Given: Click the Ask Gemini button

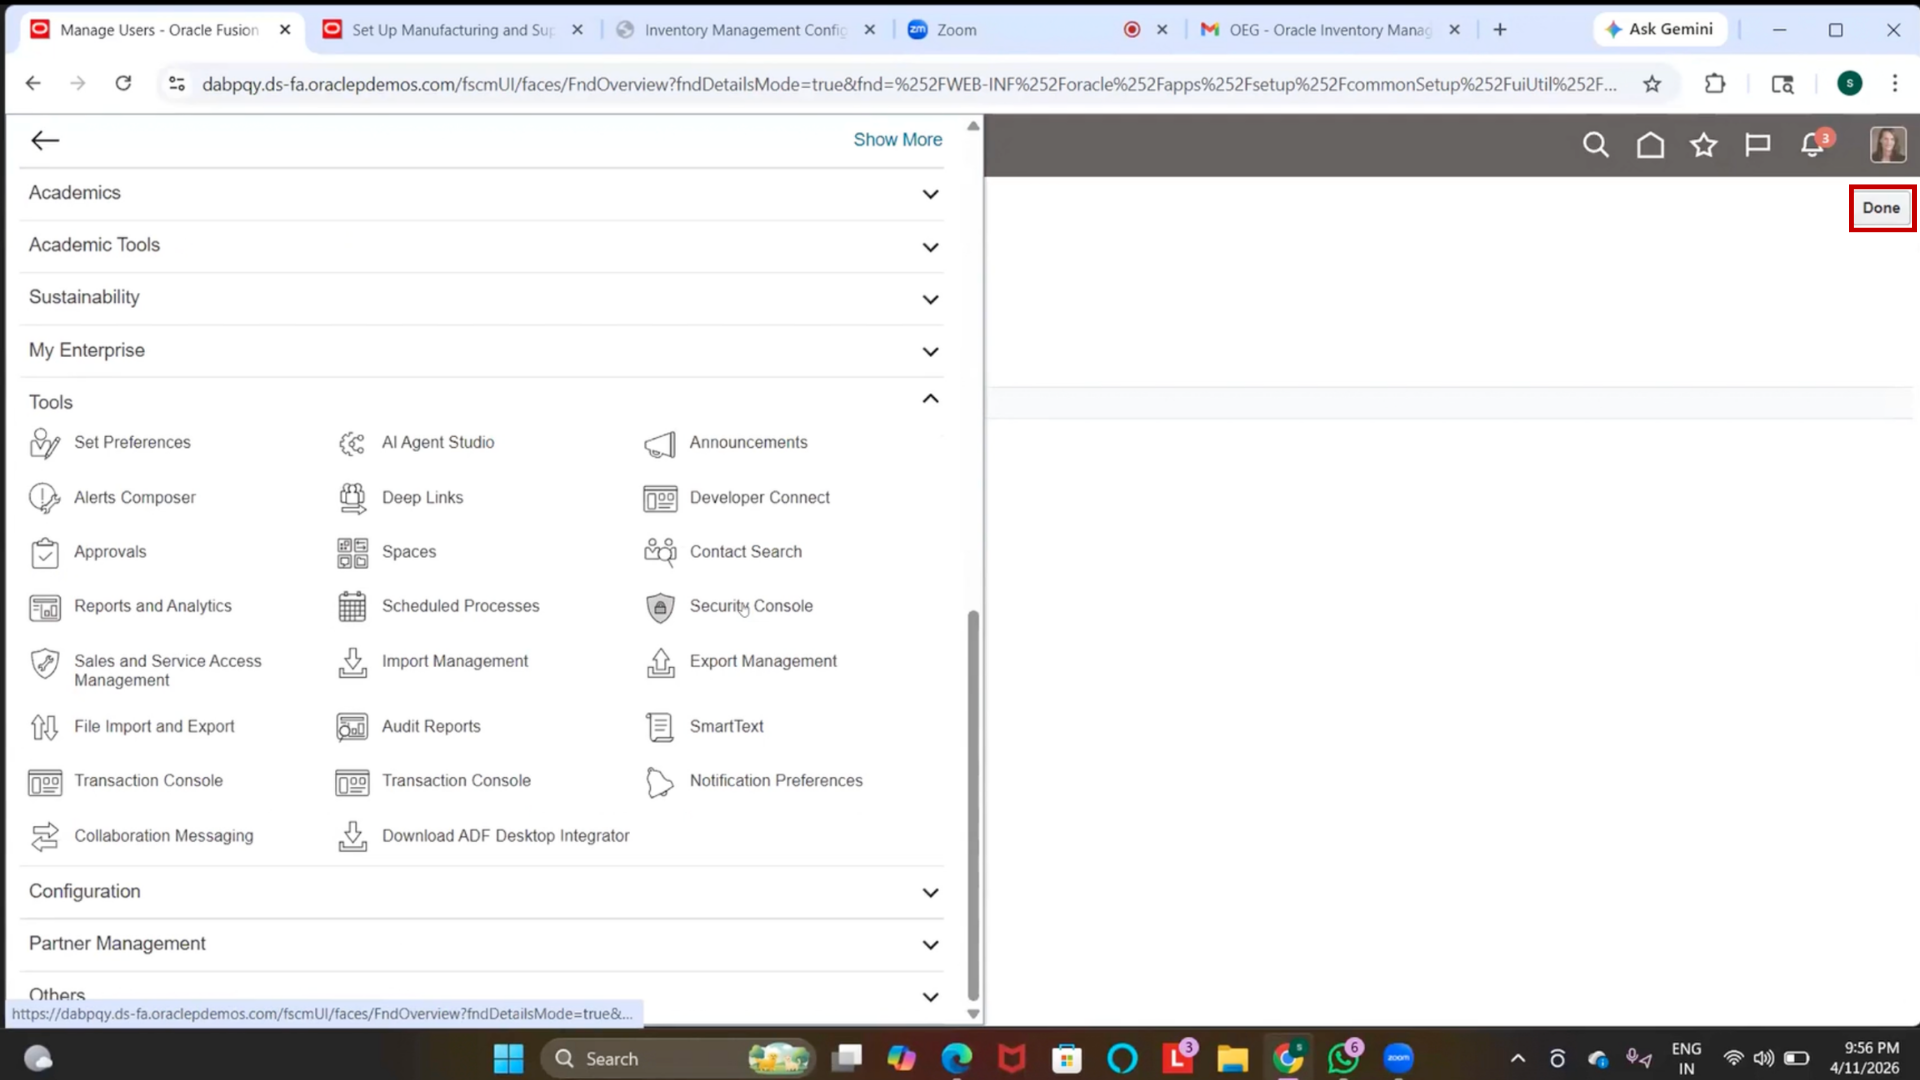Looking at the screenshot, I should (x=1660, y=30).
